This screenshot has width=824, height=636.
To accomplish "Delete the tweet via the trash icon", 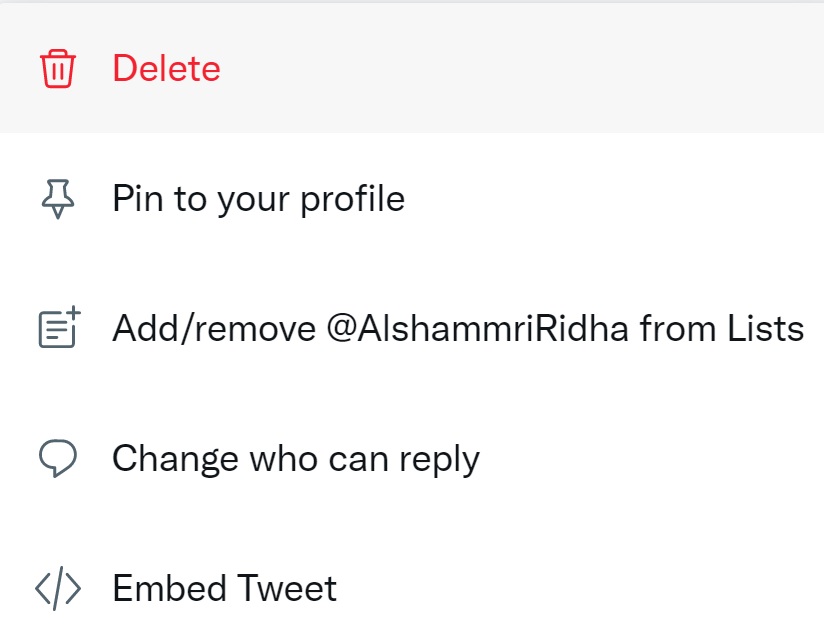I will (58, 69).
